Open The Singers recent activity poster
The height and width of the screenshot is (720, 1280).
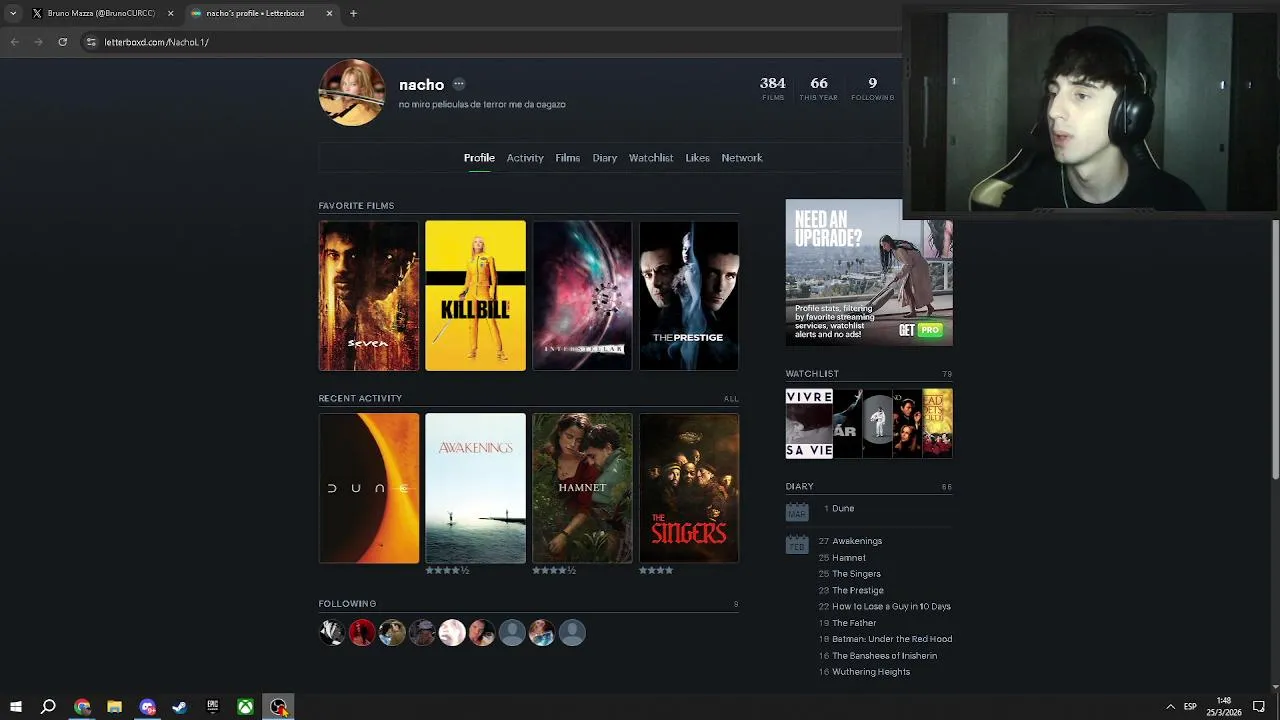click(x=689, y=488)
